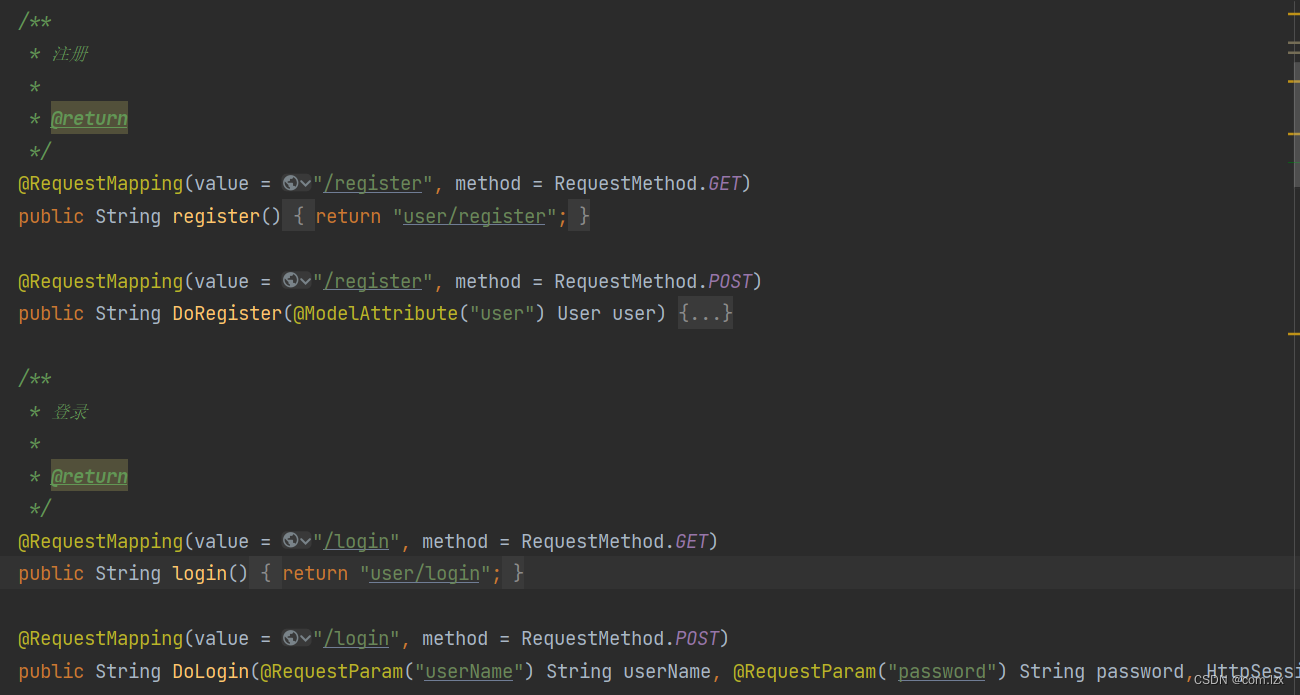Viewport: 1300px width, 695px height.
Task: Click the "userName" request parameter string
Action: (469, 671)
